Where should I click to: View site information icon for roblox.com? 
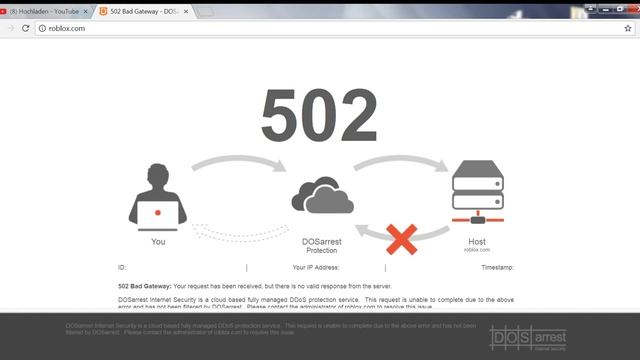point(42,28)
